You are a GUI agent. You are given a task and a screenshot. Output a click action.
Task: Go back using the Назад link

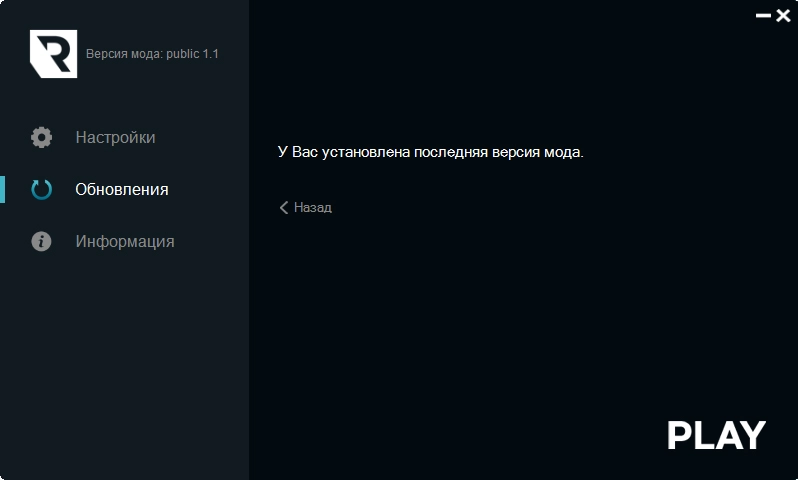coord(312,208)
